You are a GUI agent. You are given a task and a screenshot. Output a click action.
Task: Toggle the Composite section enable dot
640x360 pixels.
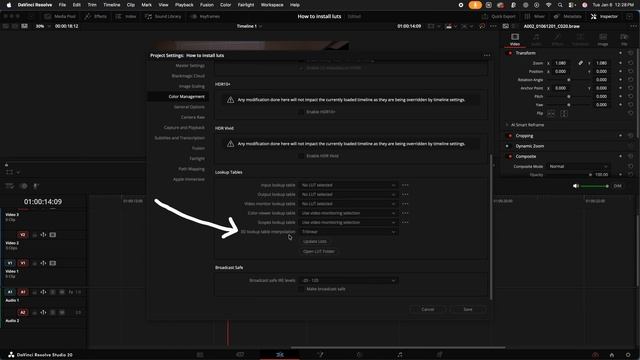[510, 156]
